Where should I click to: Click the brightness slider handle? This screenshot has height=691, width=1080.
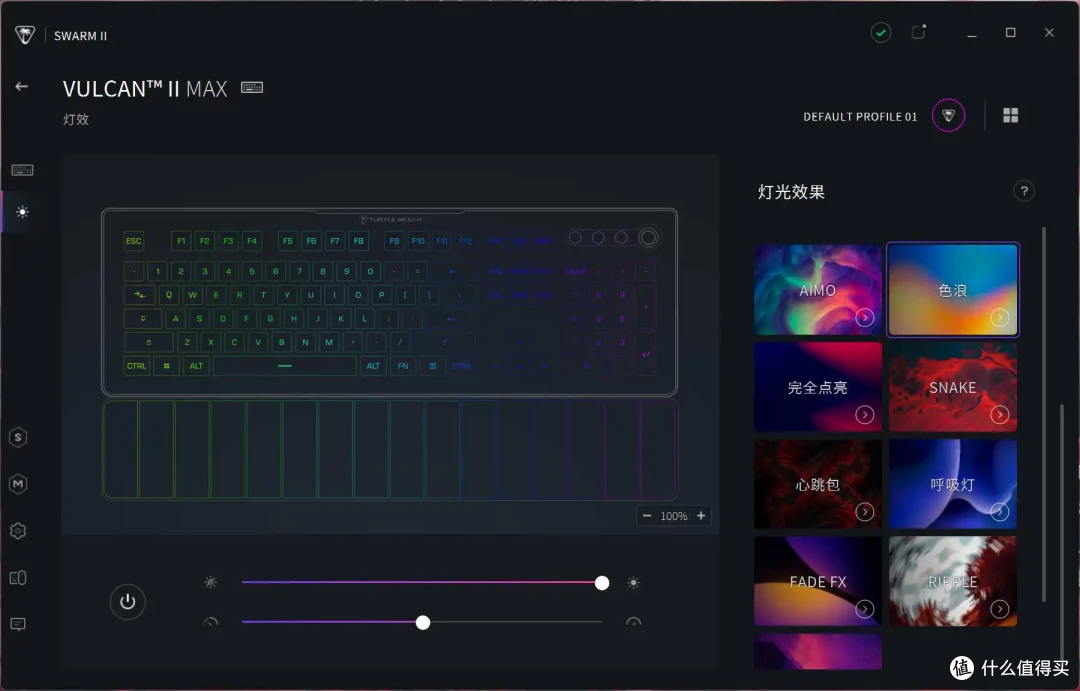click(x=602, y=583)
